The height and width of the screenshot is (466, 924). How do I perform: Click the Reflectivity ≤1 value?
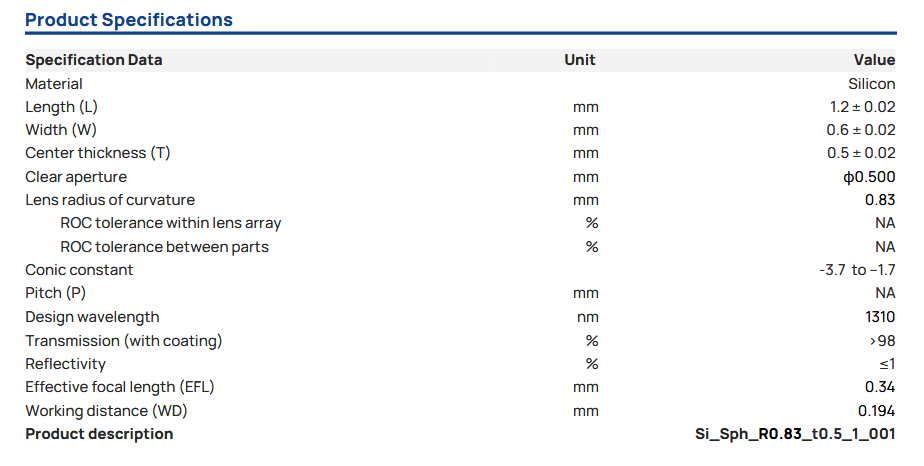[887, 364]
